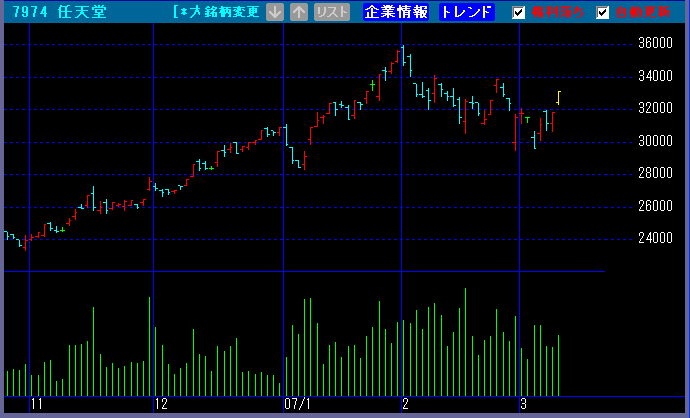Open 企業情報 company information
This screenshot has width=690, height=418.
396,12
